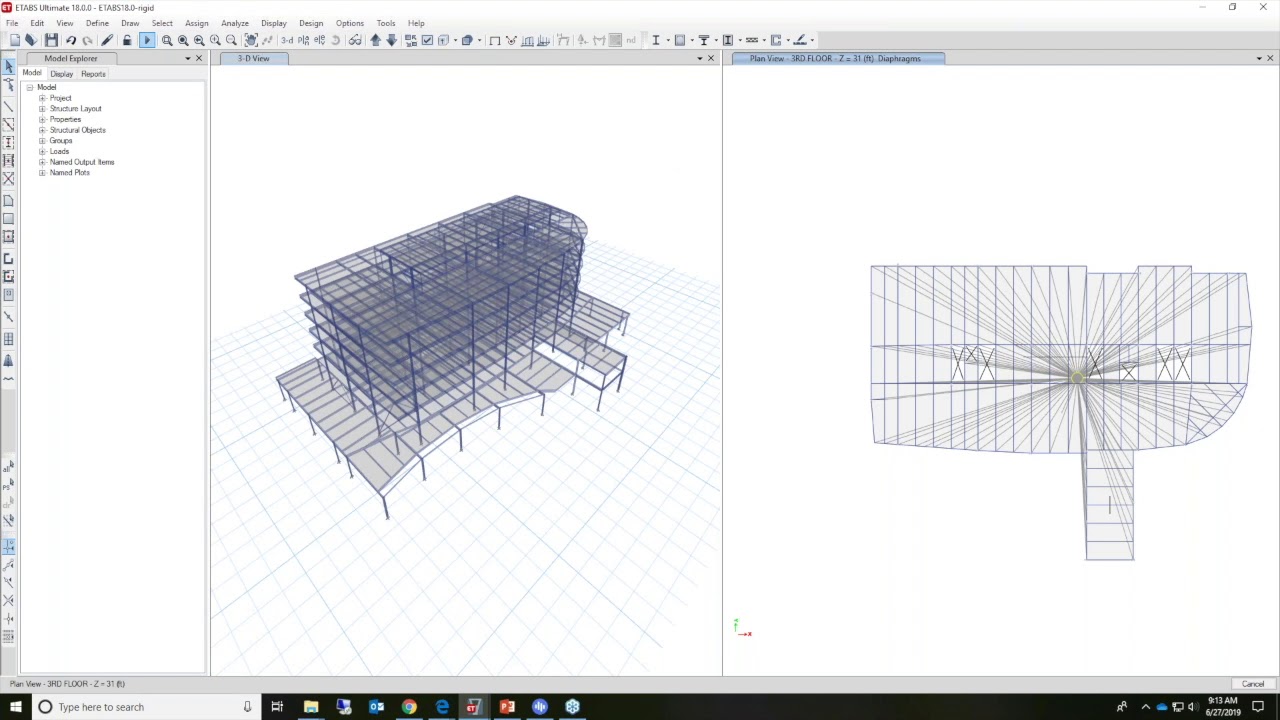Set the default 3-d view
This screenshot has height=720, width=1280.
(287, 40)
